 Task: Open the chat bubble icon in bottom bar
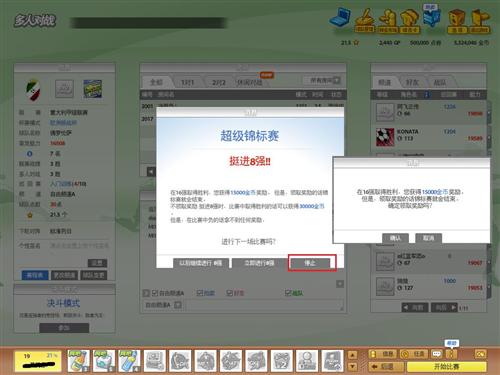tap(437, 354)
